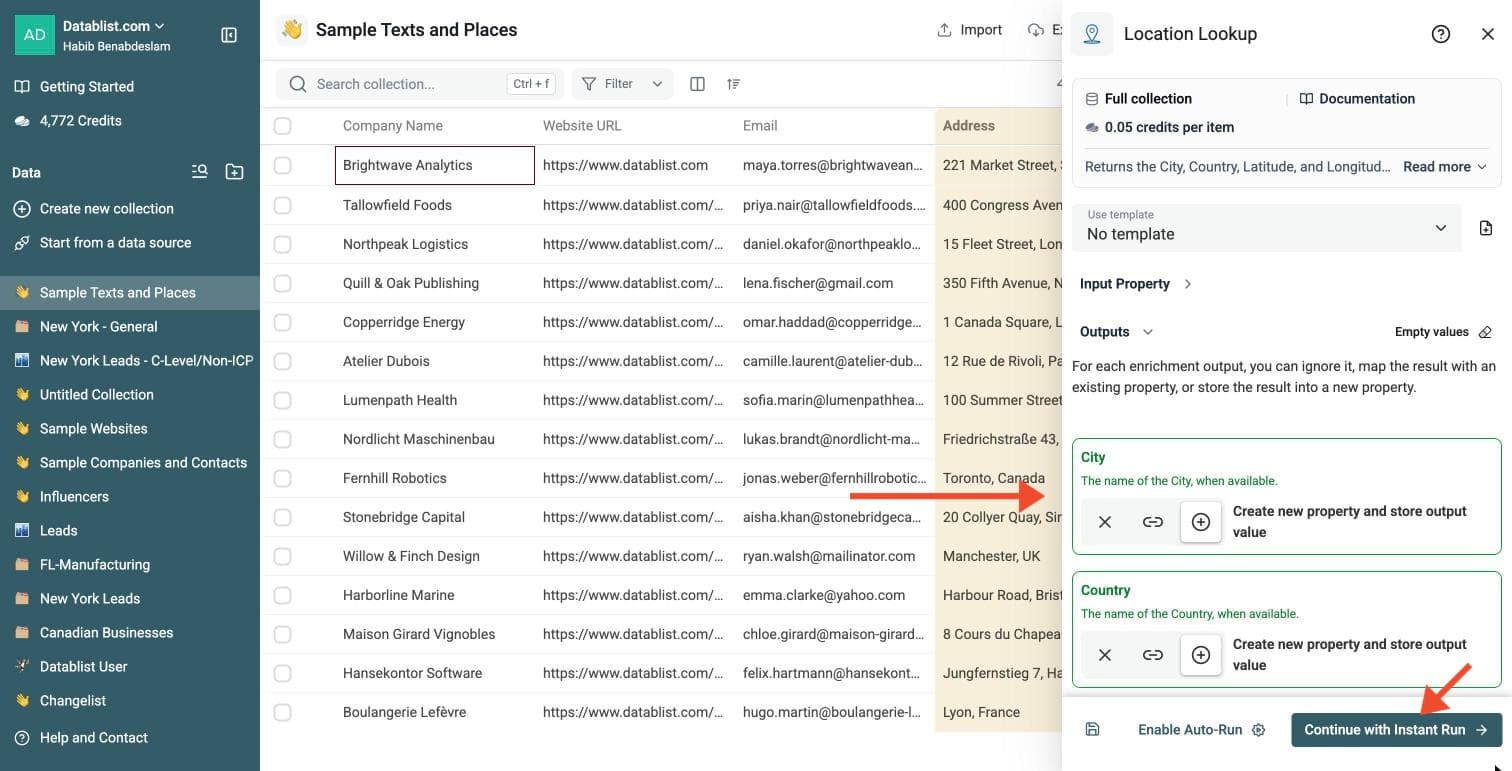1512x771 pixels.
Task: Click the ignore X icon for Country output
Action: 1105,655
